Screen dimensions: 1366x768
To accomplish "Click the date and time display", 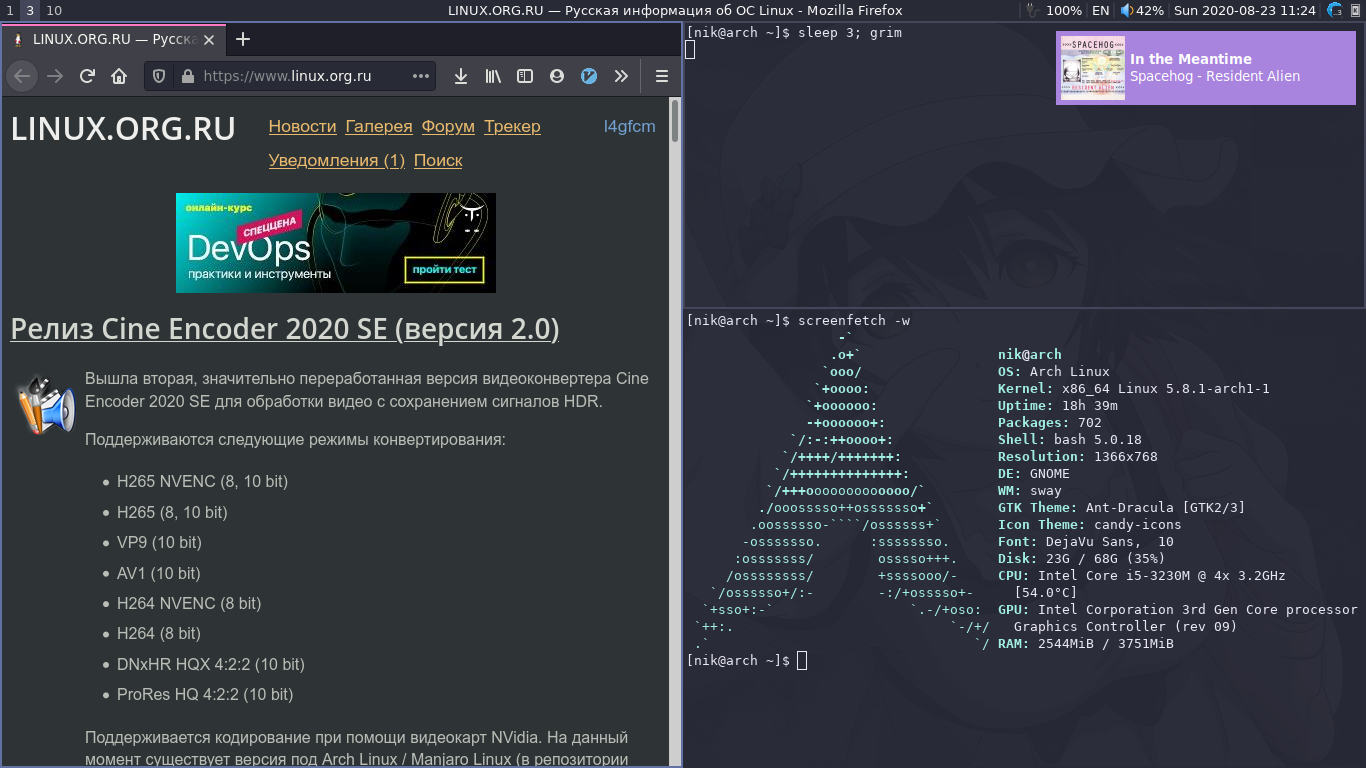I will [1244, 10].
